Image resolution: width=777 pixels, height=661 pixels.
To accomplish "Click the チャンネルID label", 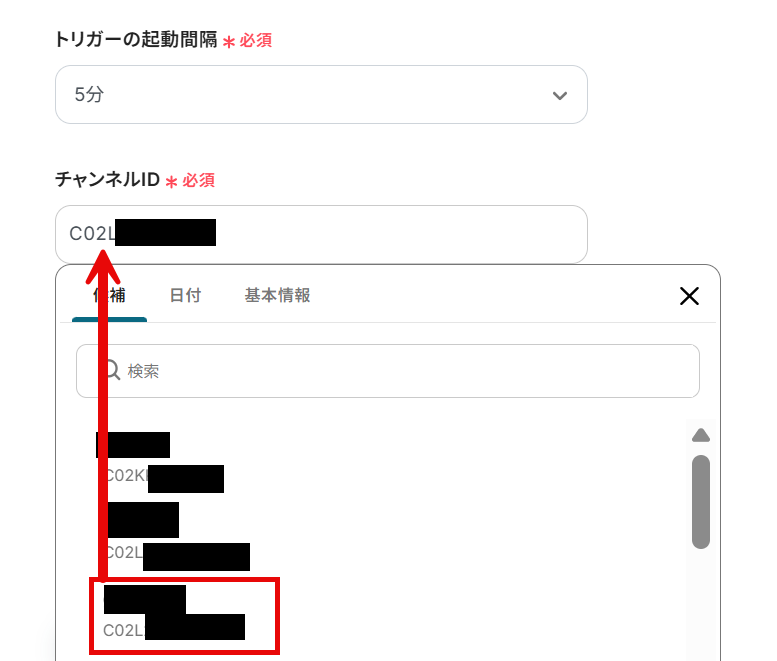I will [108, 179].
